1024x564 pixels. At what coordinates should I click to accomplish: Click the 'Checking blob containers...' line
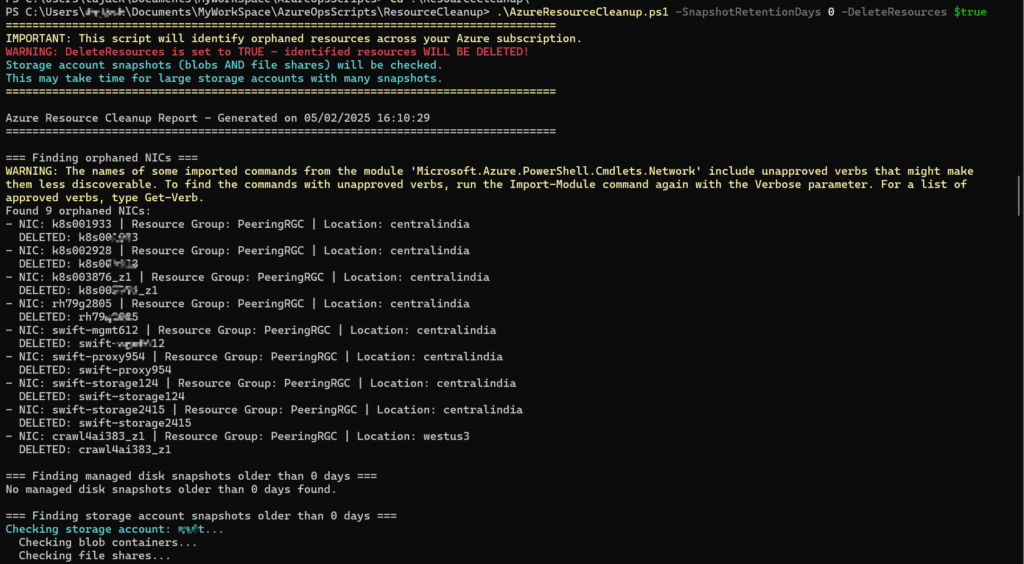pyautogui.click(x=108, y=542)
